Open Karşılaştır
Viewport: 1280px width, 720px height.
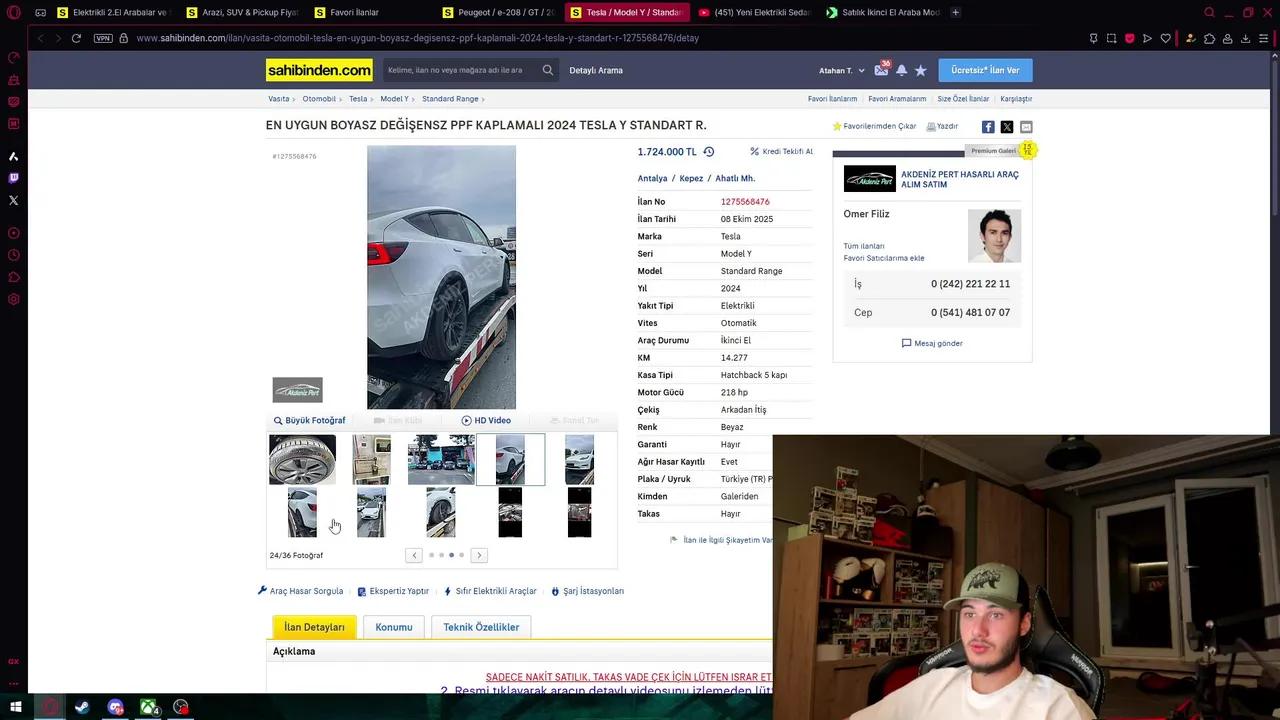click(x=1016, y=99)
